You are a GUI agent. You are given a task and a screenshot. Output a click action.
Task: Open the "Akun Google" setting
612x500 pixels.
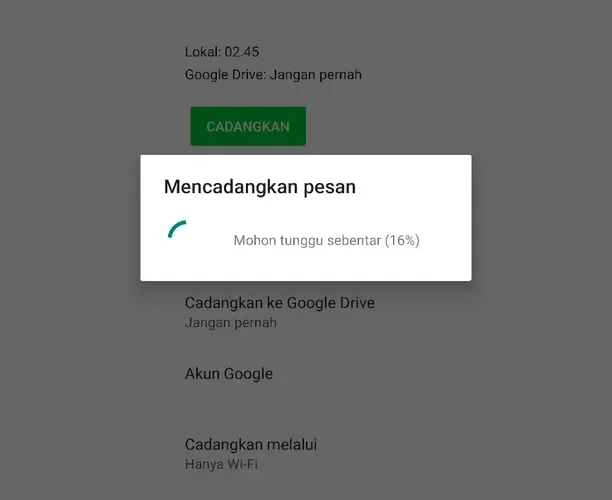tap(229, 374)
